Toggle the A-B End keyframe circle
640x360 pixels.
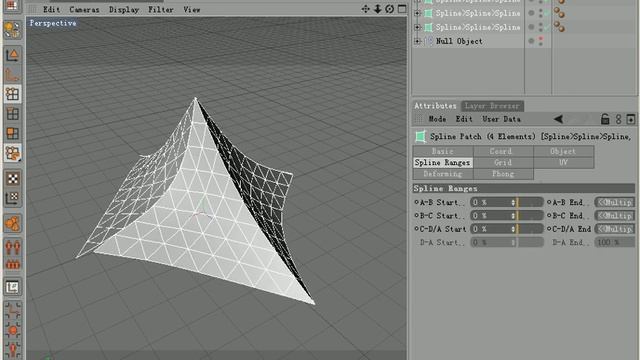click(x=549, y=202)
